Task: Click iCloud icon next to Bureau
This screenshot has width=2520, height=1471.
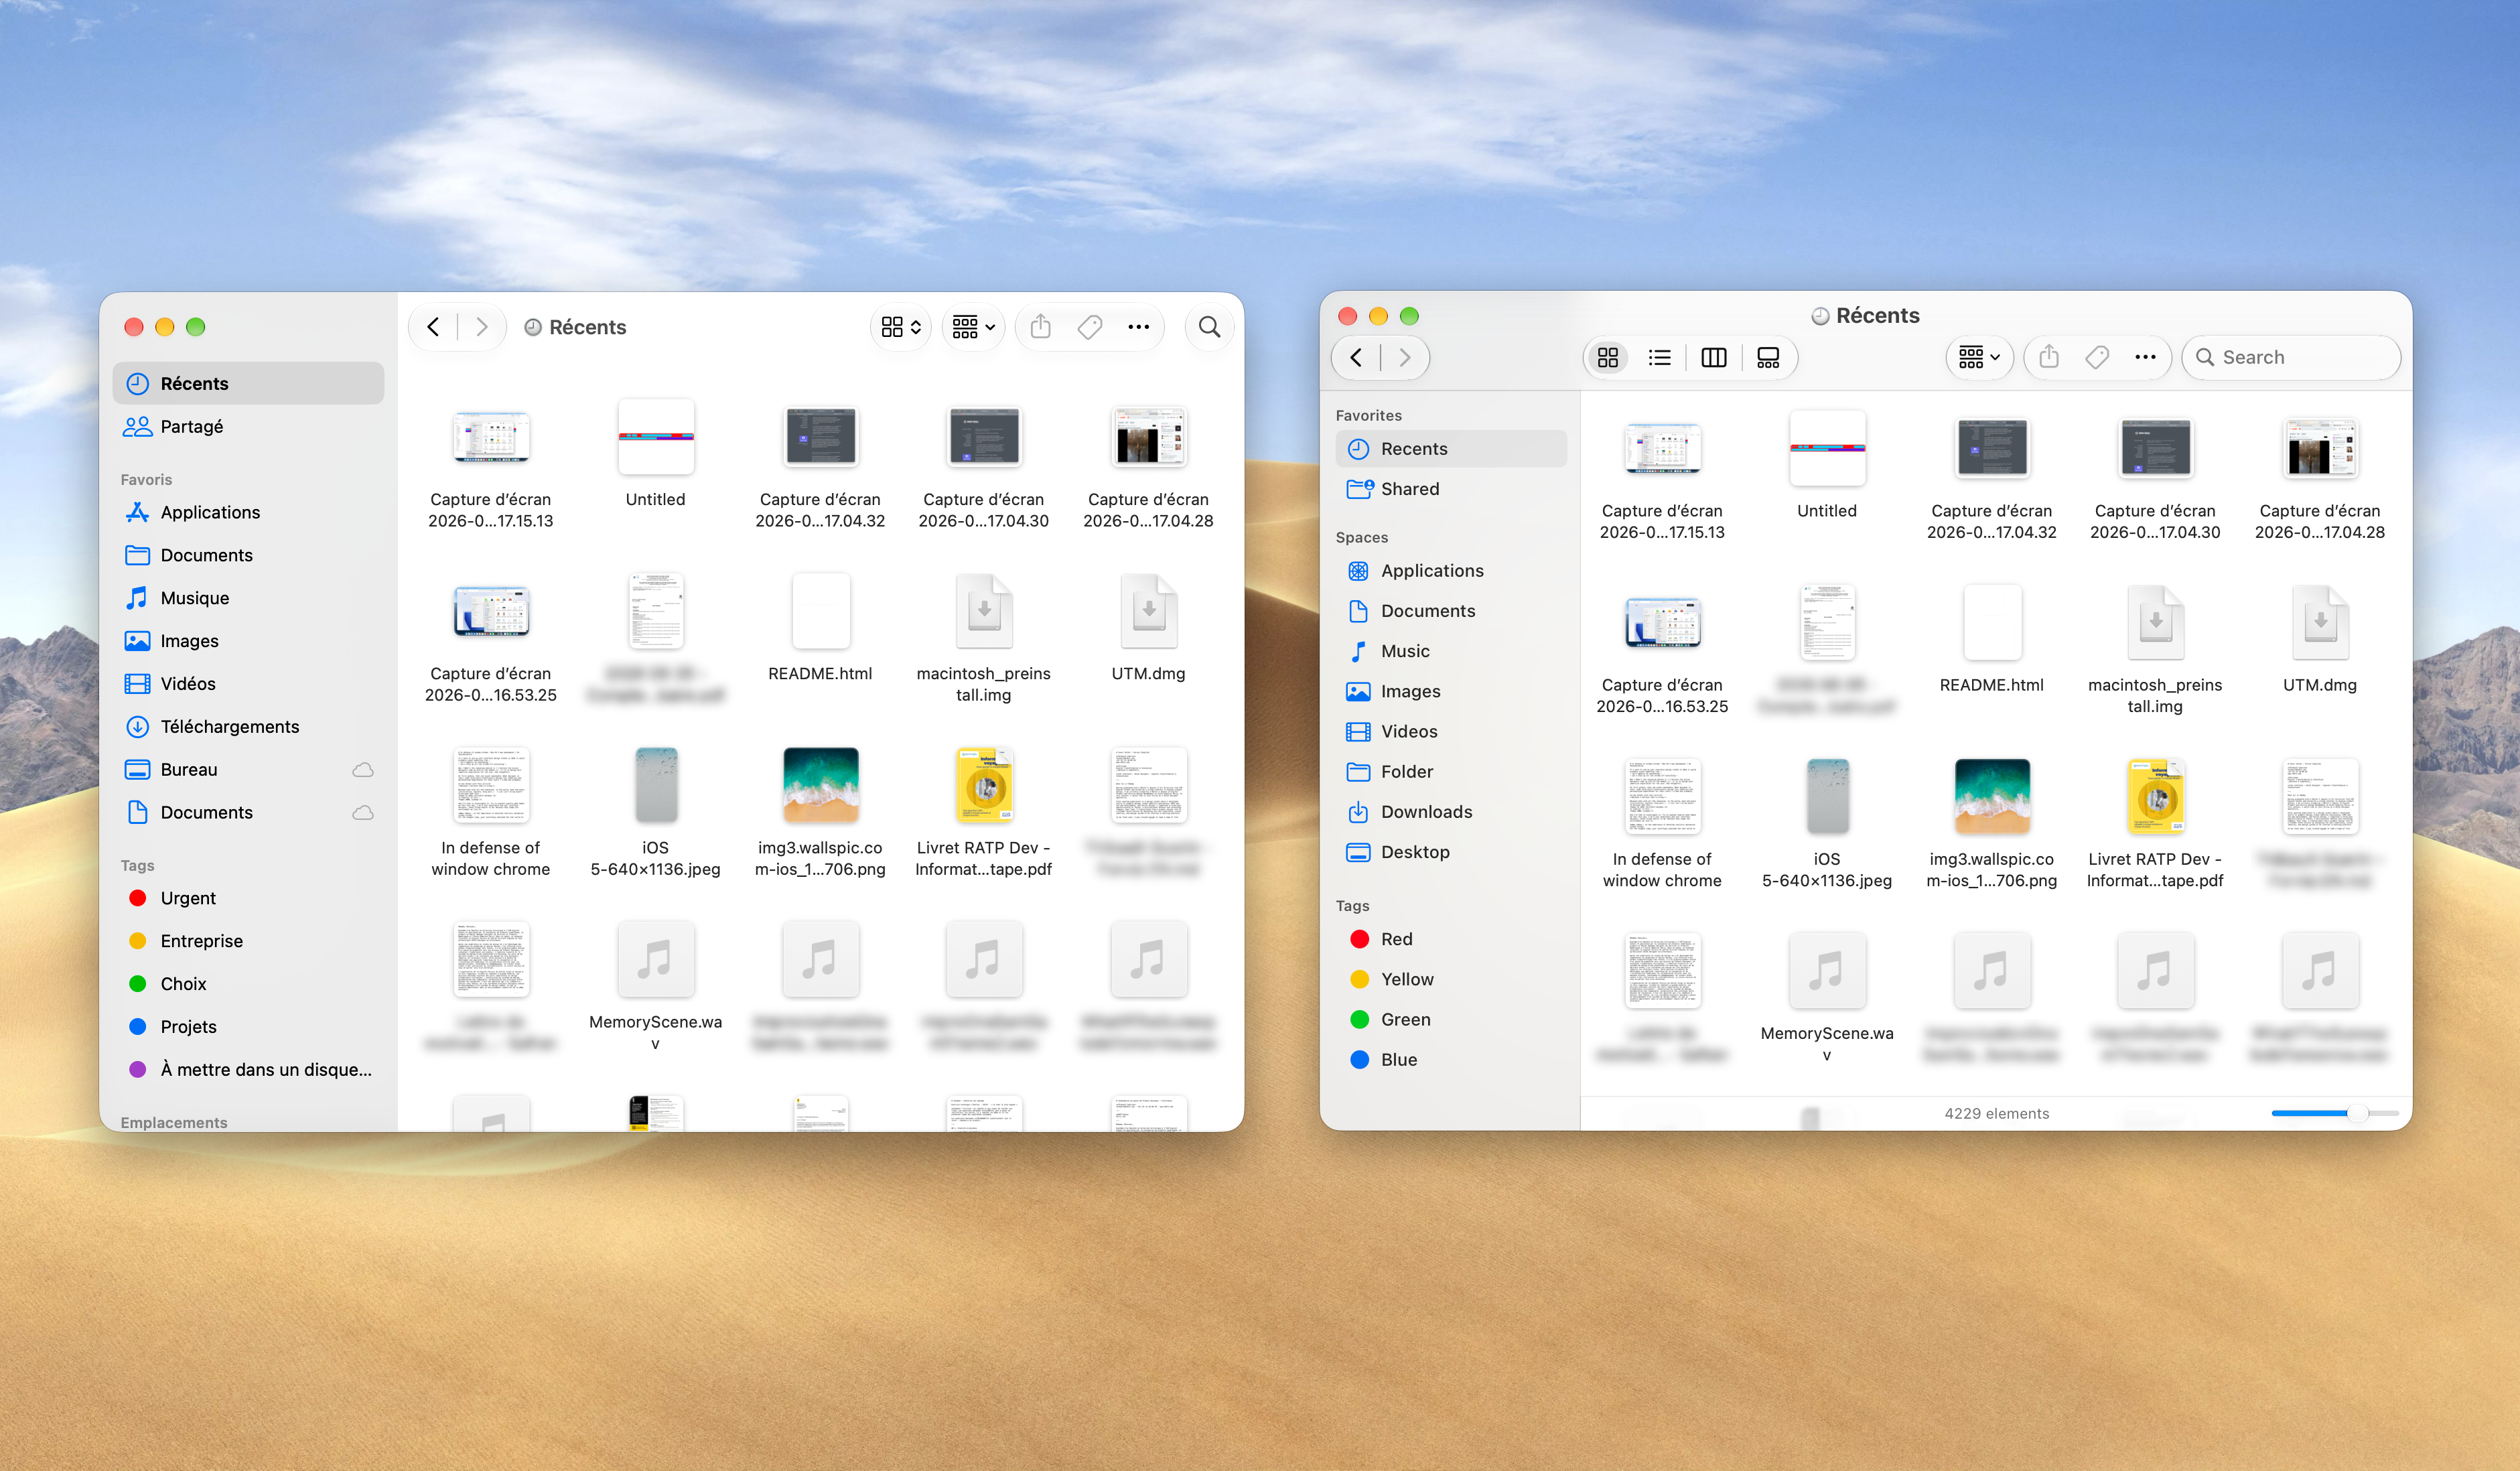Action: click(363, 770)
